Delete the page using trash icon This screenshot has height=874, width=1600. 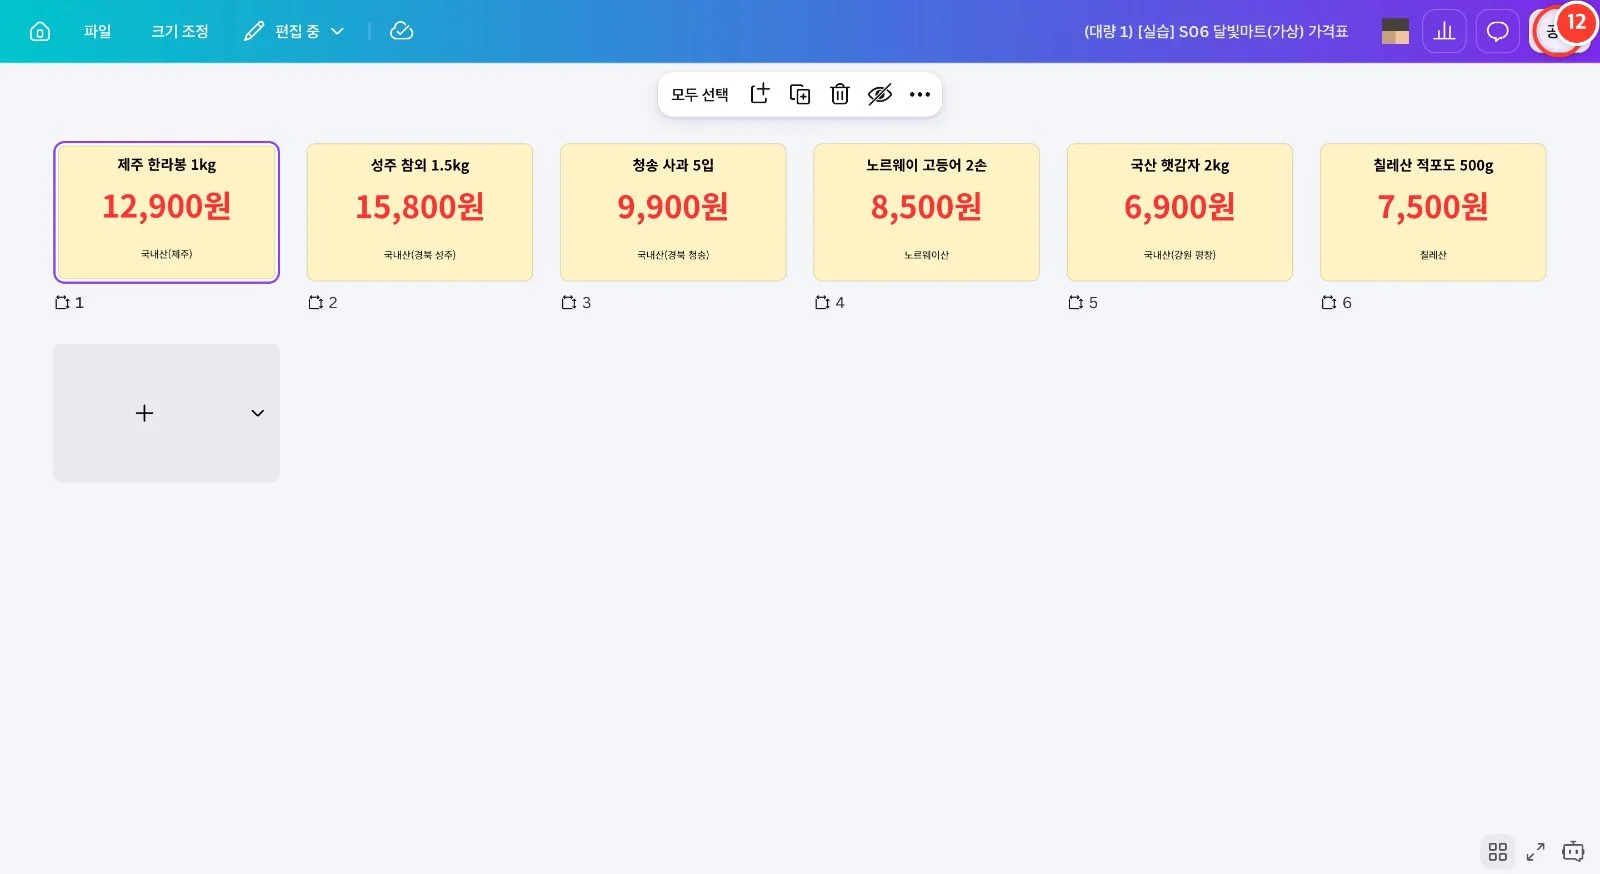[x=840, y=94]
